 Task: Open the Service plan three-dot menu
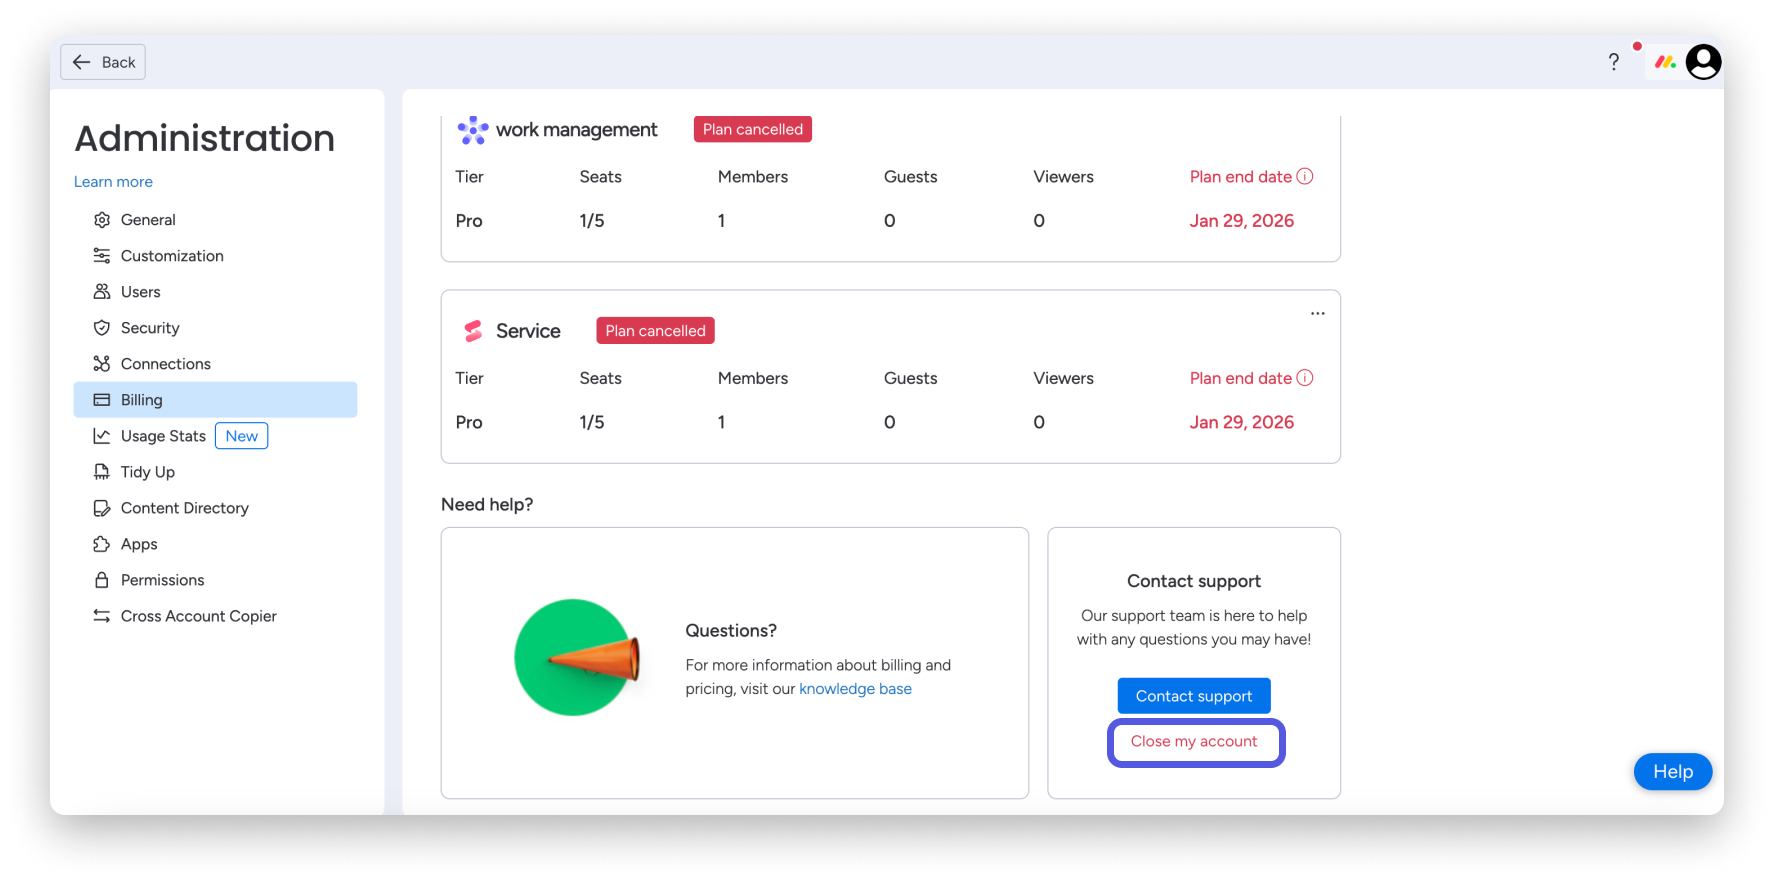(x=1318, y=314)
